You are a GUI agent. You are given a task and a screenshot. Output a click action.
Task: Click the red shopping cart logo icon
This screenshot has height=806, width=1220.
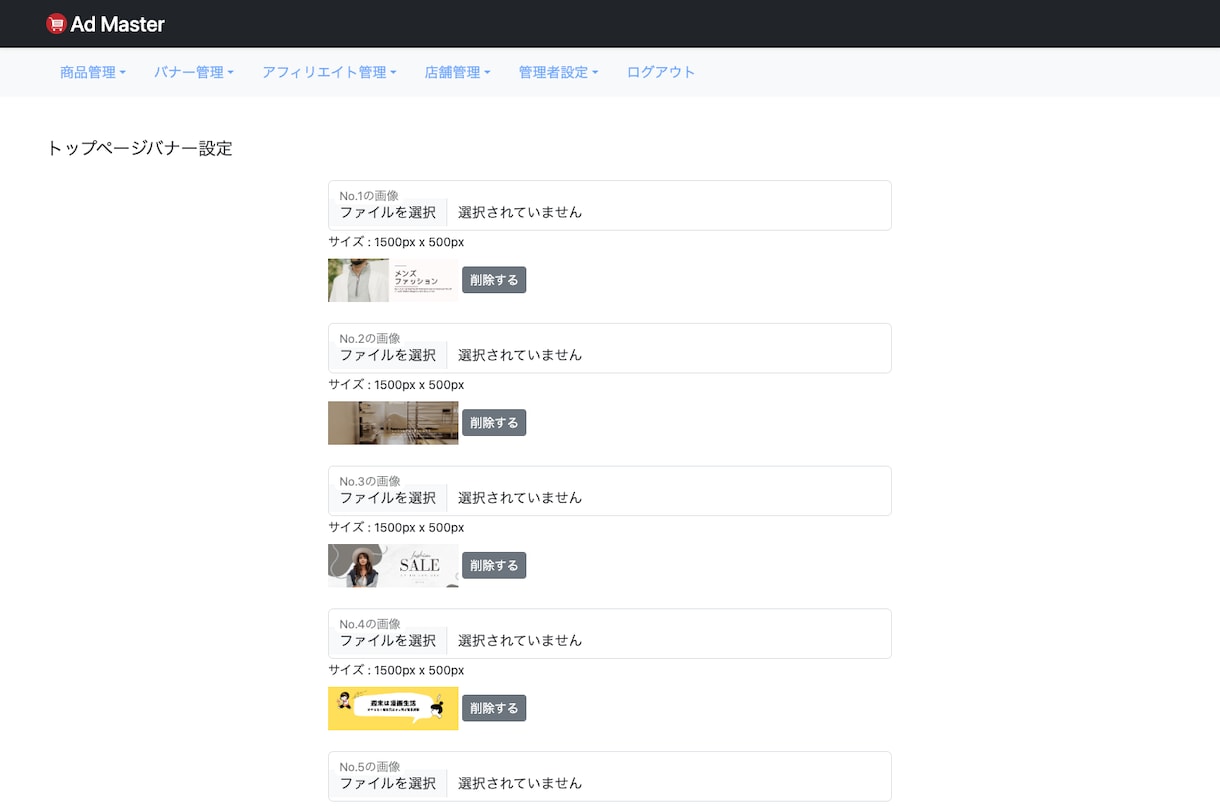pos(57,24)
